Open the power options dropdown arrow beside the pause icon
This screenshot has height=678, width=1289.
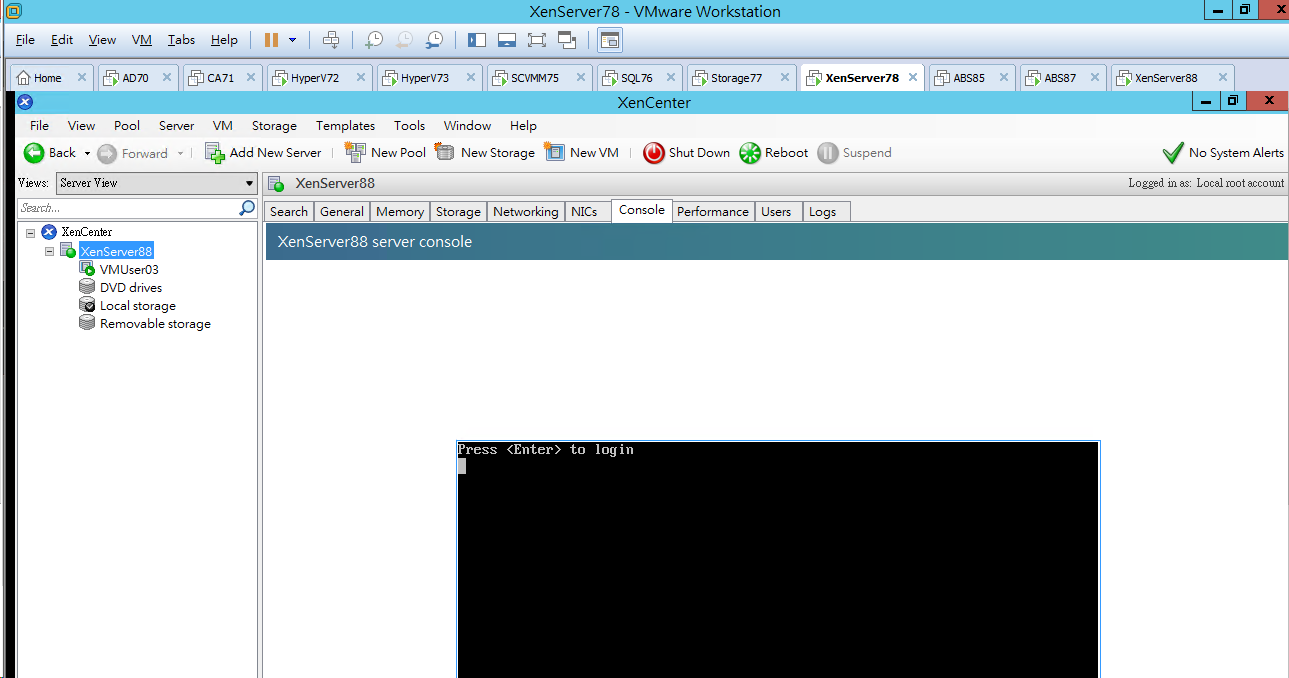[x=292, y=40]
